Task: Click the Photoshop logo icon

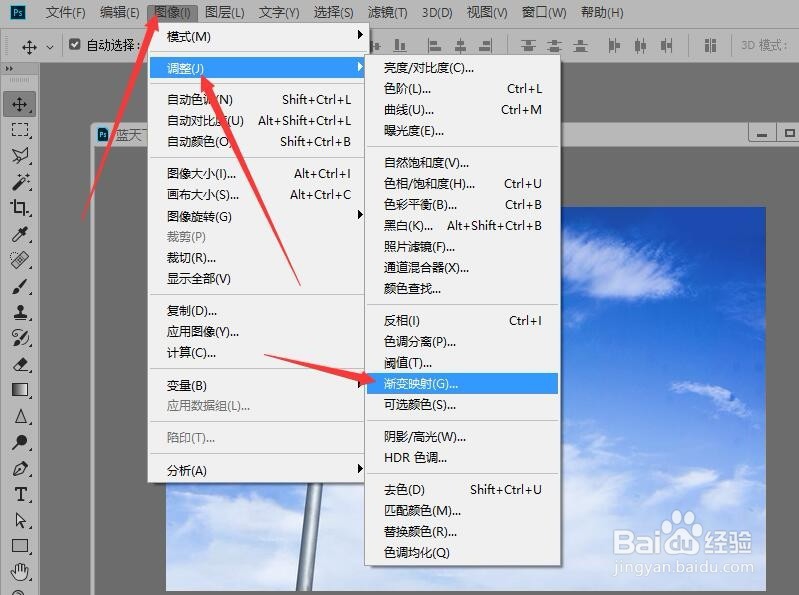Action: pos(18,12)
